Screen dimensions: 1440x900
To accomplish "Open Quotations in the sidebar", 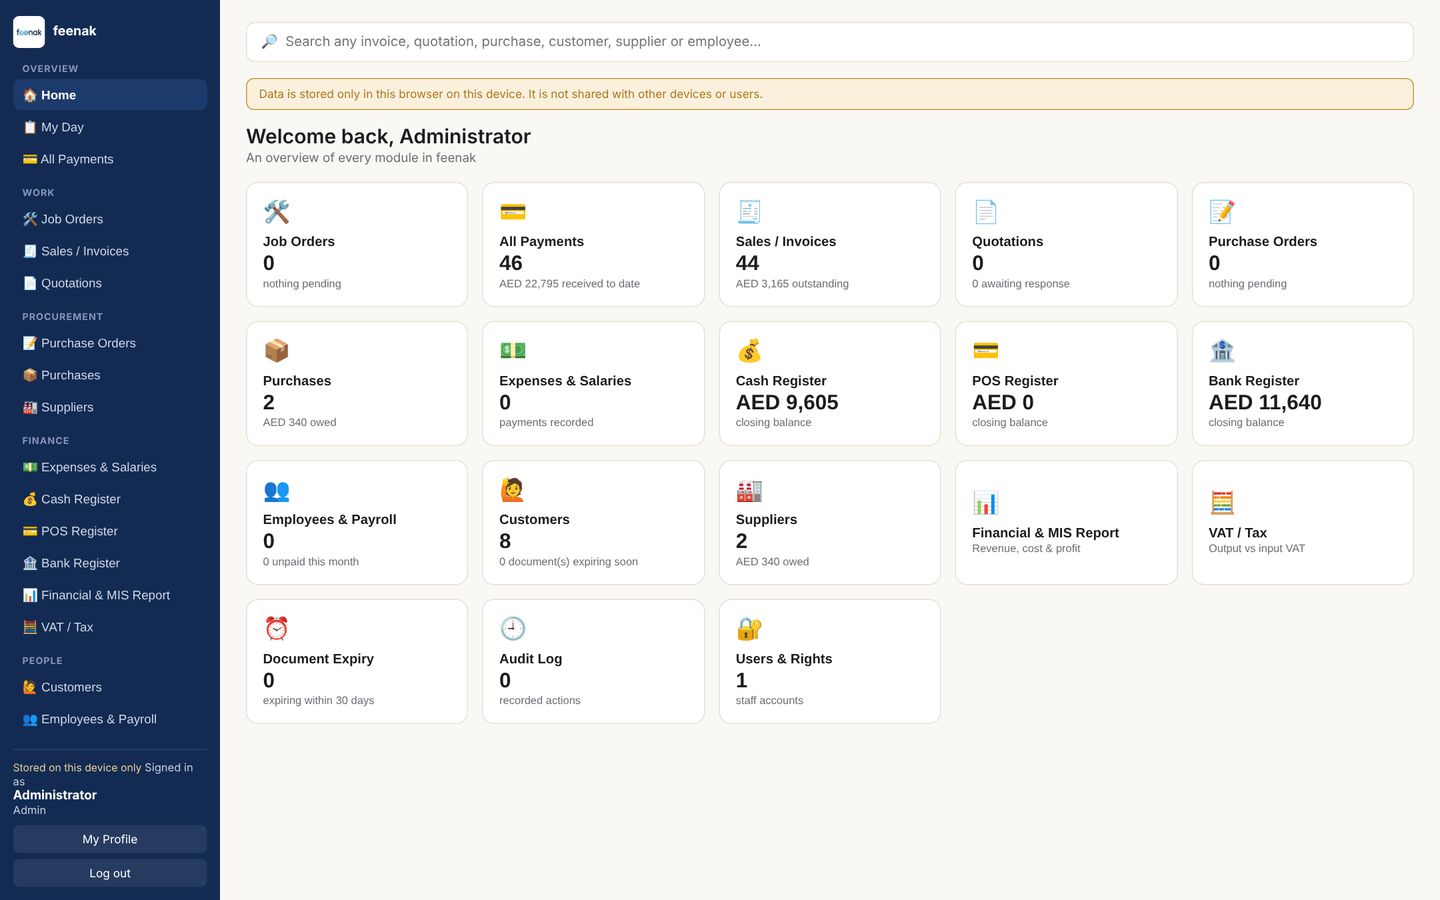I will click(x=110, y=283).
